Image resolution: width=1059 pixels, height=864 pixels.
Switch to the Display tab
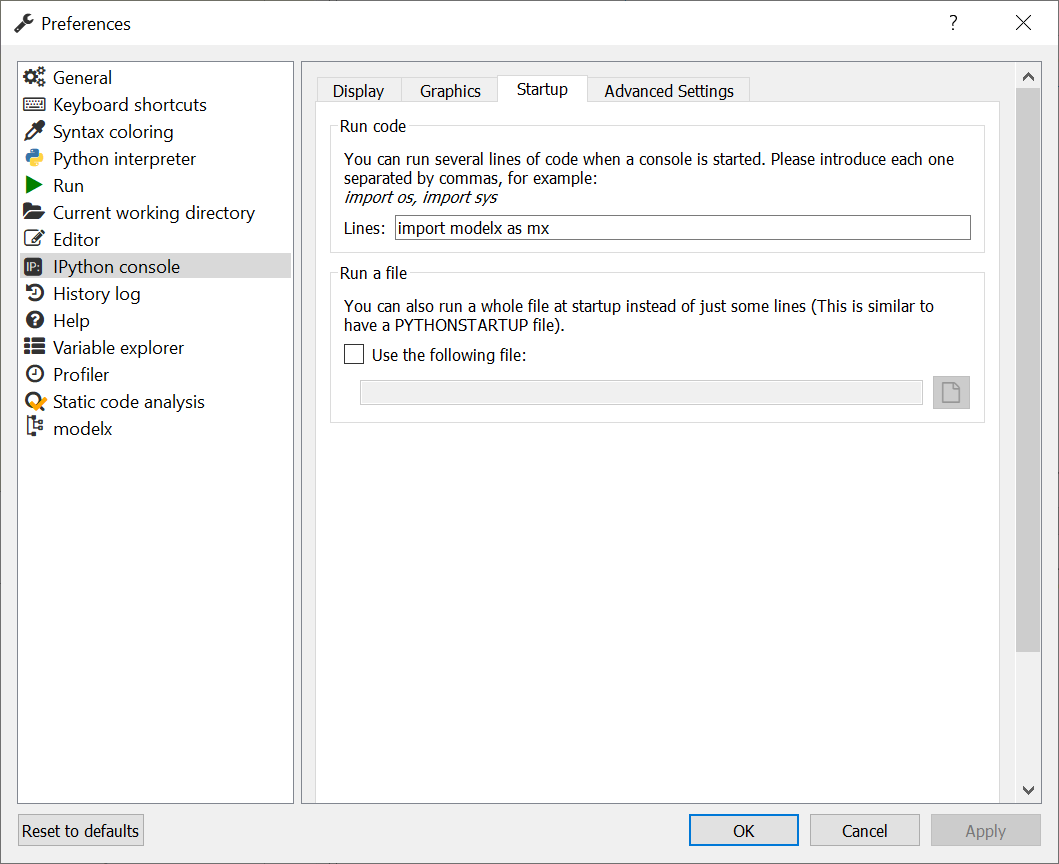[x=358, y=91]
